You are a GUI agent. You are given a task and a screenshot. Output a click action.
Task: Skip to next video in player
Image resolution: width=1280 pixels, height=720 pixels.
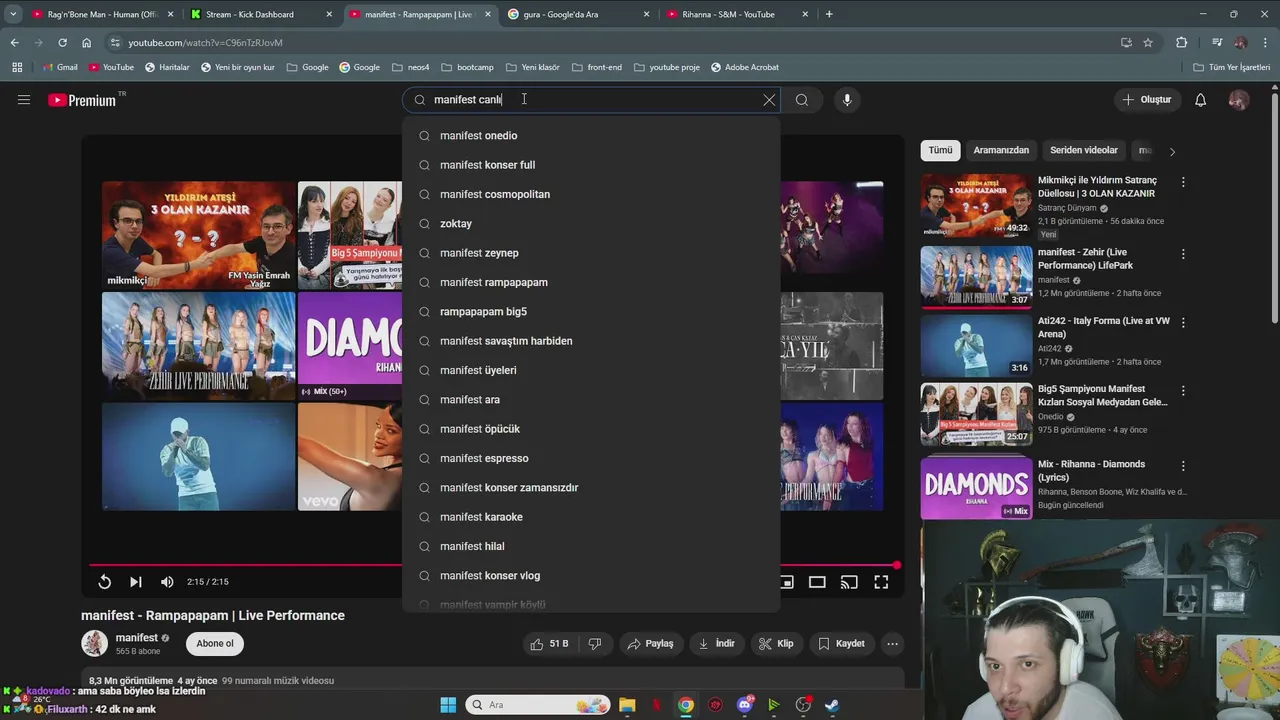pyautogui.click(x=136, y=582)
